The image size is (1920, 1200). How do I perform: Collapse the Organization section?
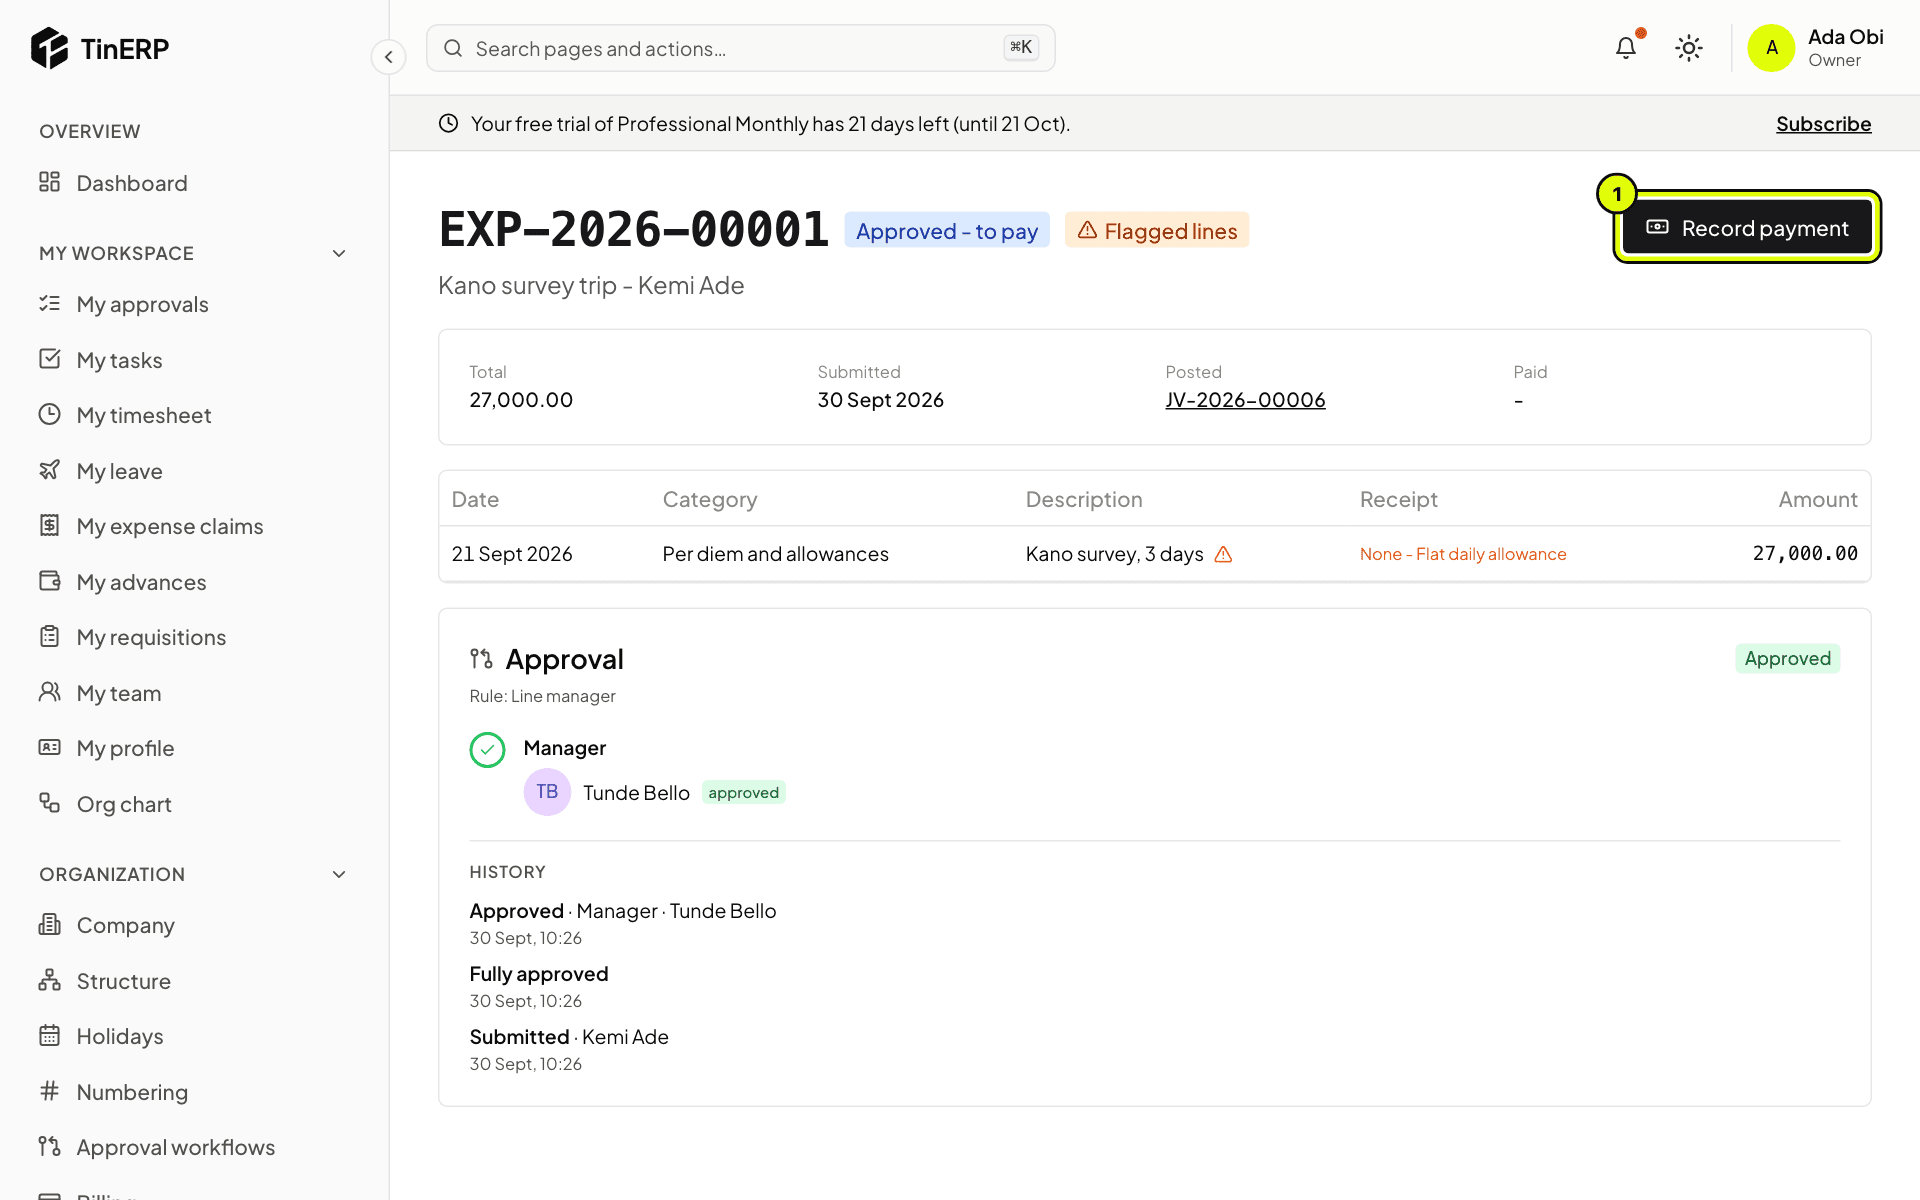pos(339,874)
